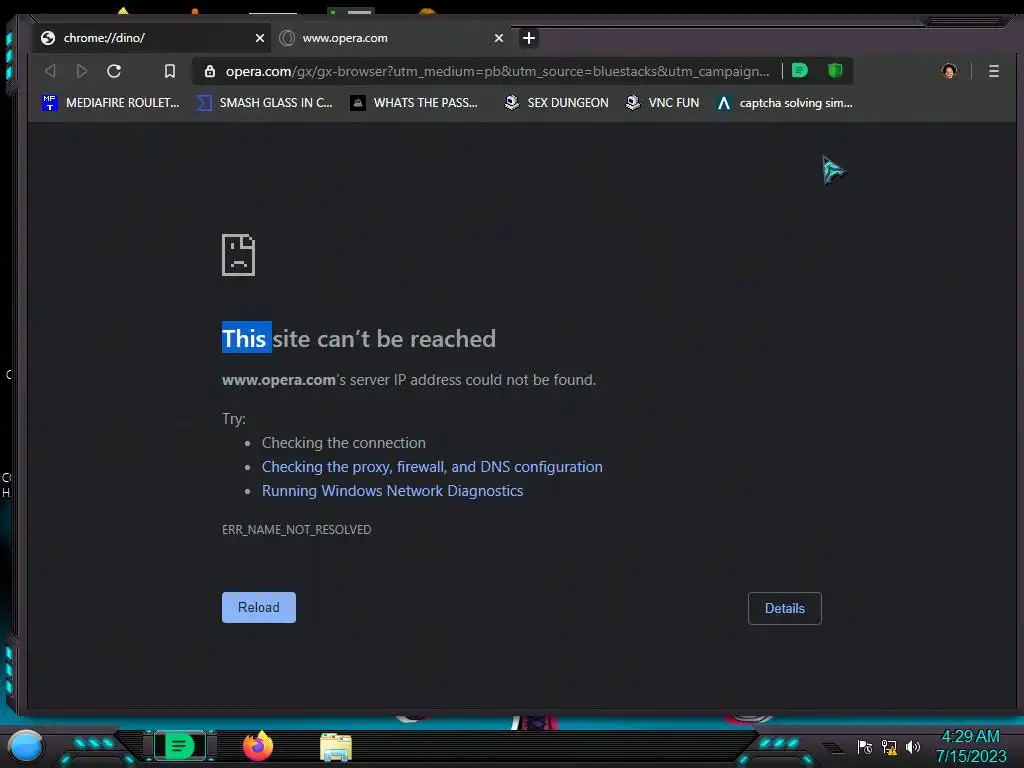
Task: Open the VNC FUN bookmark
Action: tap(662, 103)
